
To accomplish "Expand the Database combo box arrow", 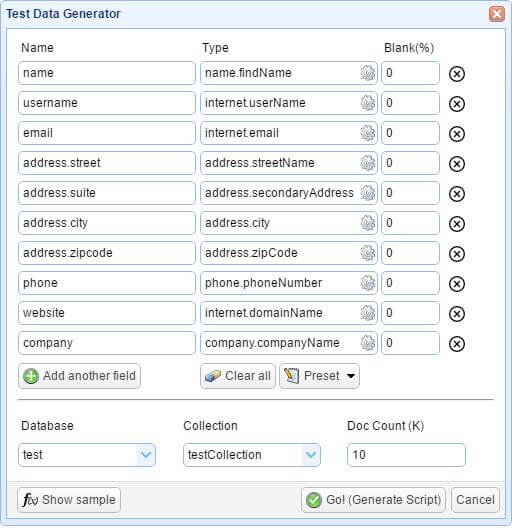I will click(146, 455).
